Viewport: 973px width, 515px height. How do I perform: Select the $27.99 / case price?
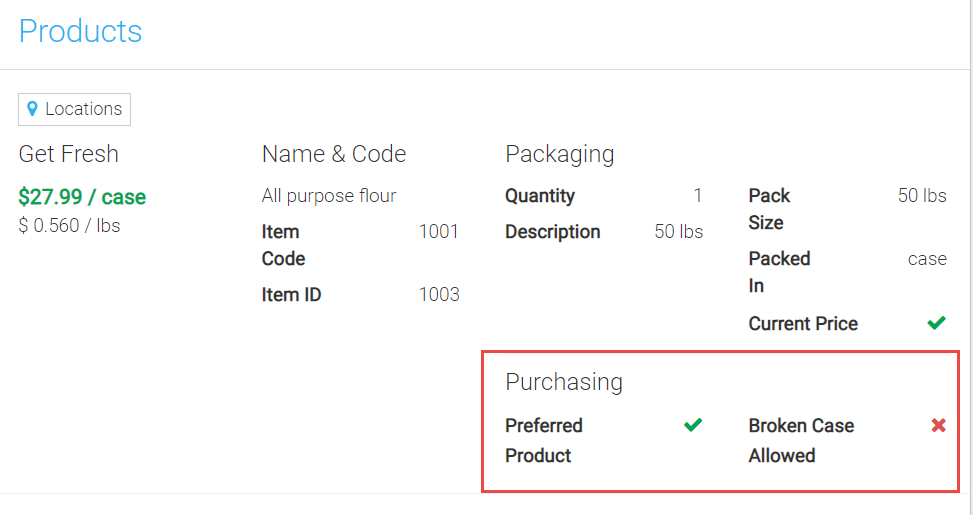(x=82, y=197)
